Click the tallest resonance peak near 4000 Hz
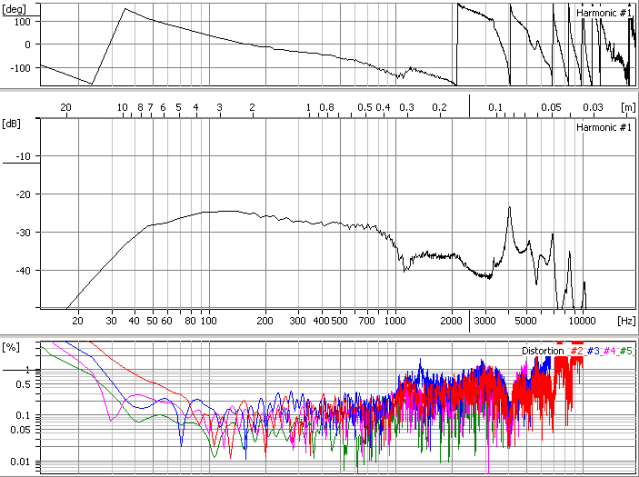 point(509,208)
